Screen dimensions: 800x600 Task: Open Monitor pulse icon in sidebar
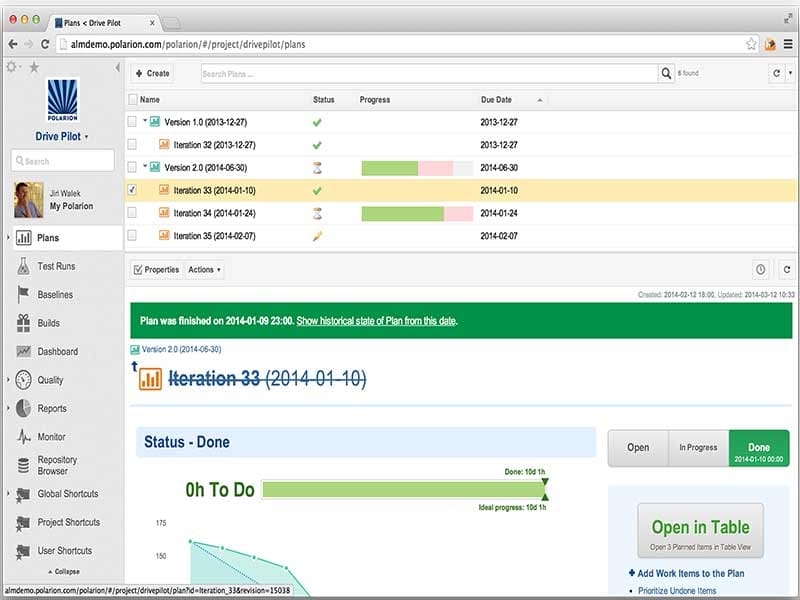(23, 437)
